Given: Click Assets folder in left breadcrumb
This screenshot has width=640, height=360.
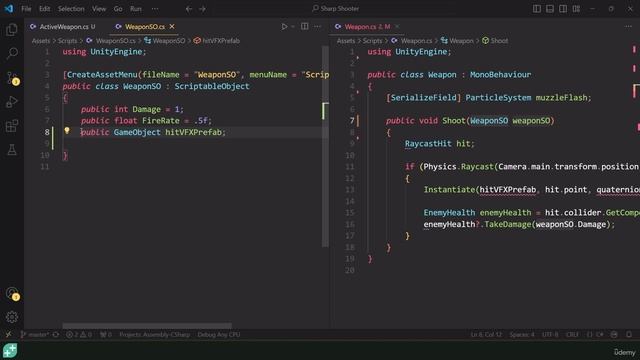Looking at the screenshot, I should point(41,40).
